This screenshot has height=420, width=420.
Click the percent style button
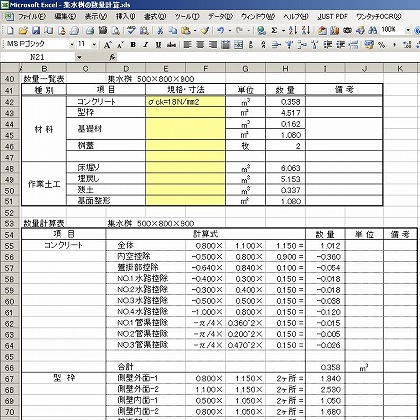click(x=381, y=45)
